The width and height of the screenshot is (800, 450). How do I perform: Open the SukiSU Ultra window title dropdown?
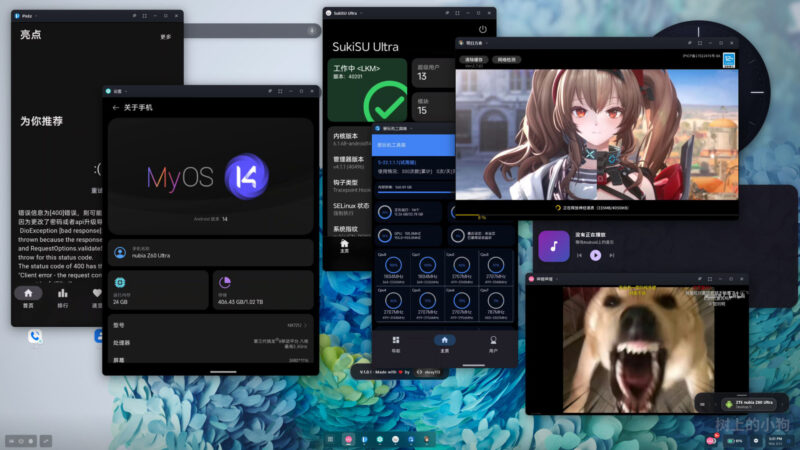coord(362,13)
